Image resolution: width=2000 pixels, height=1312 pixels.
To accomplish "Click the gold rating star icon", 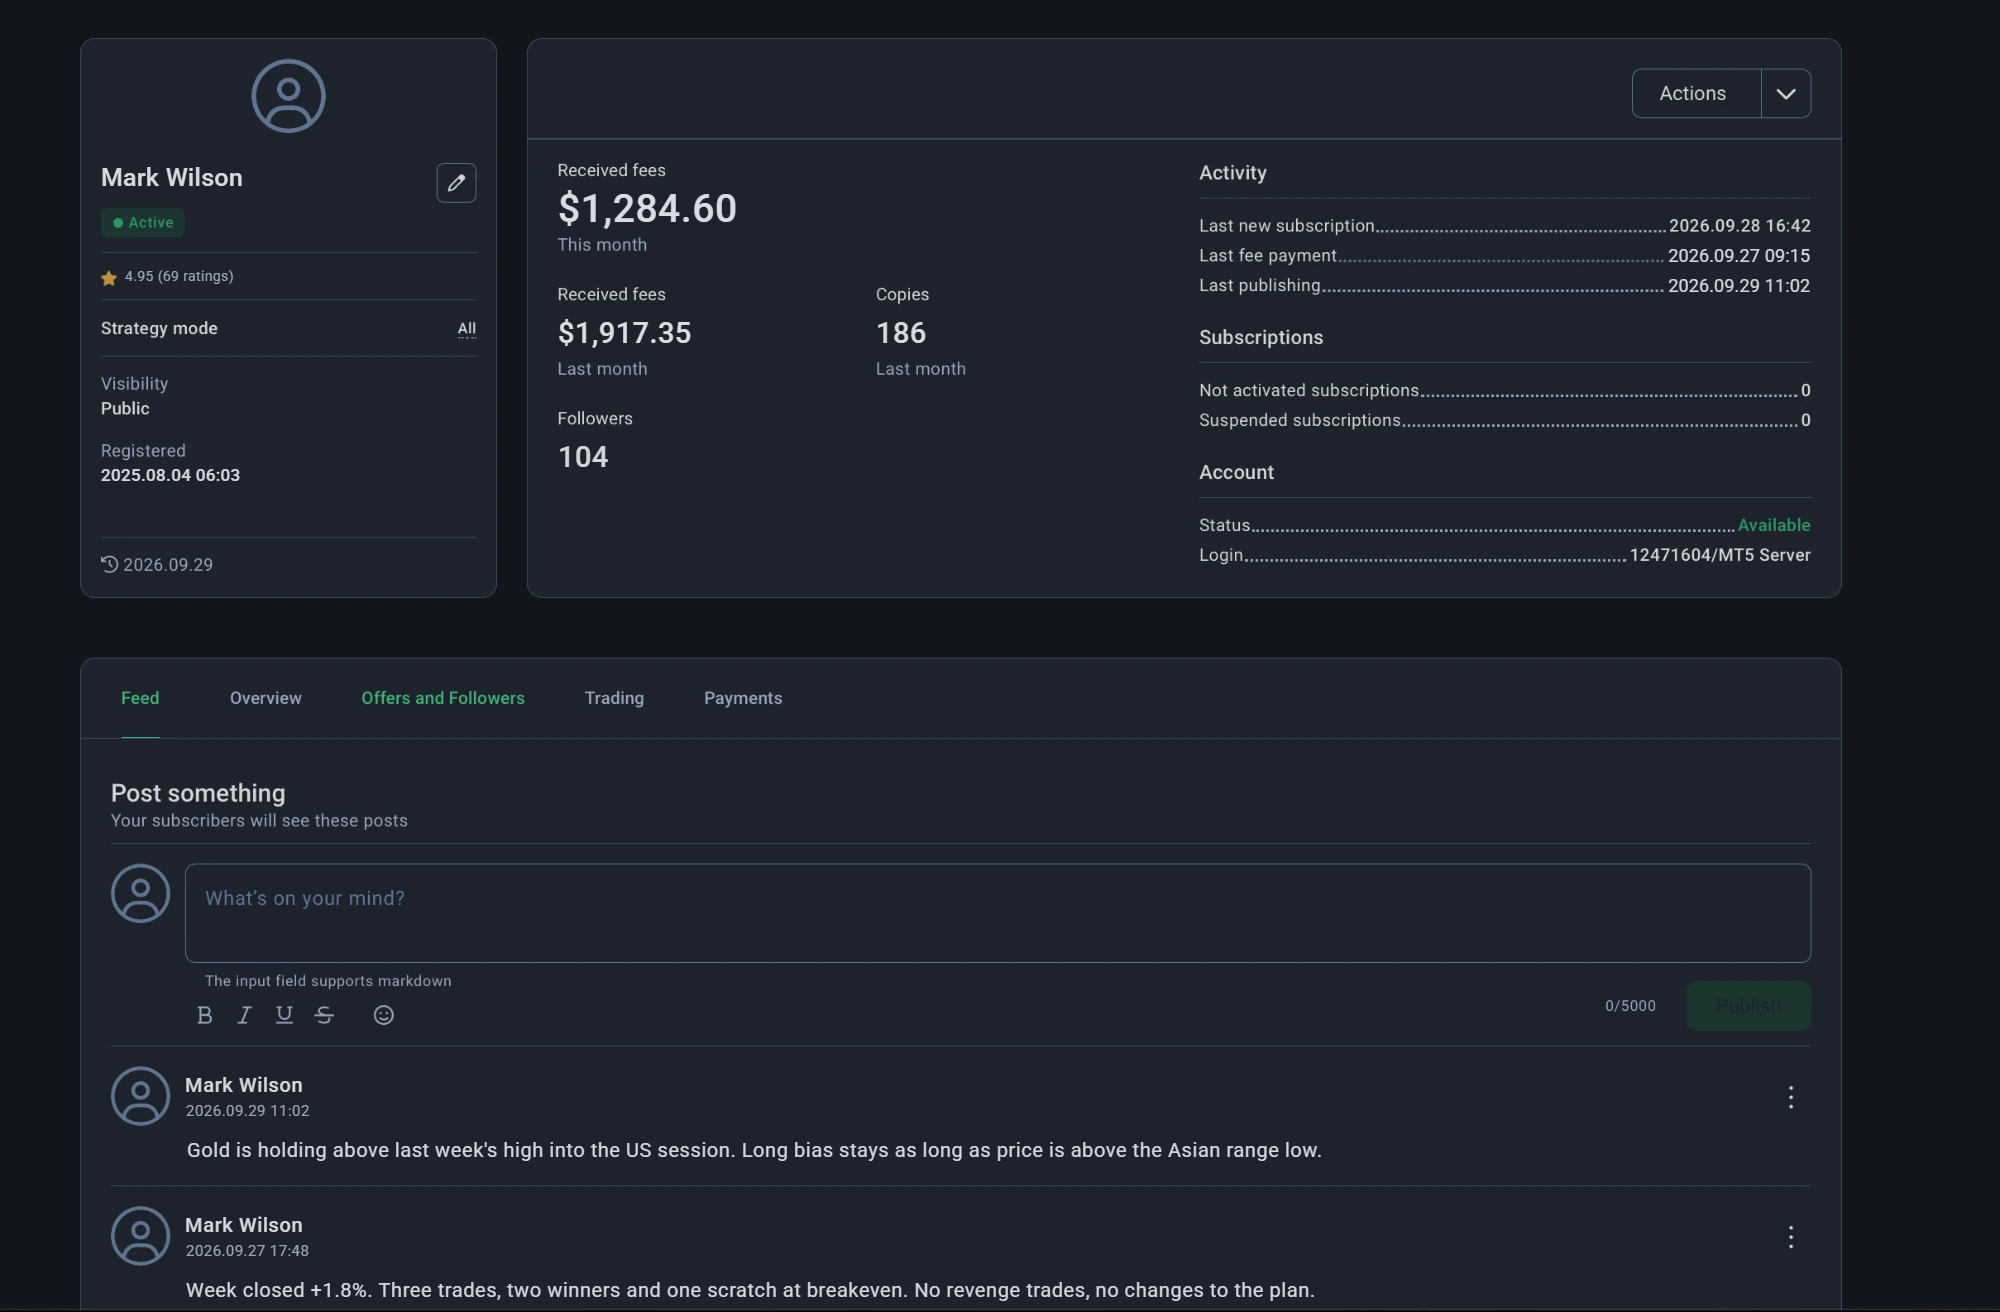I will coord(109,278).
